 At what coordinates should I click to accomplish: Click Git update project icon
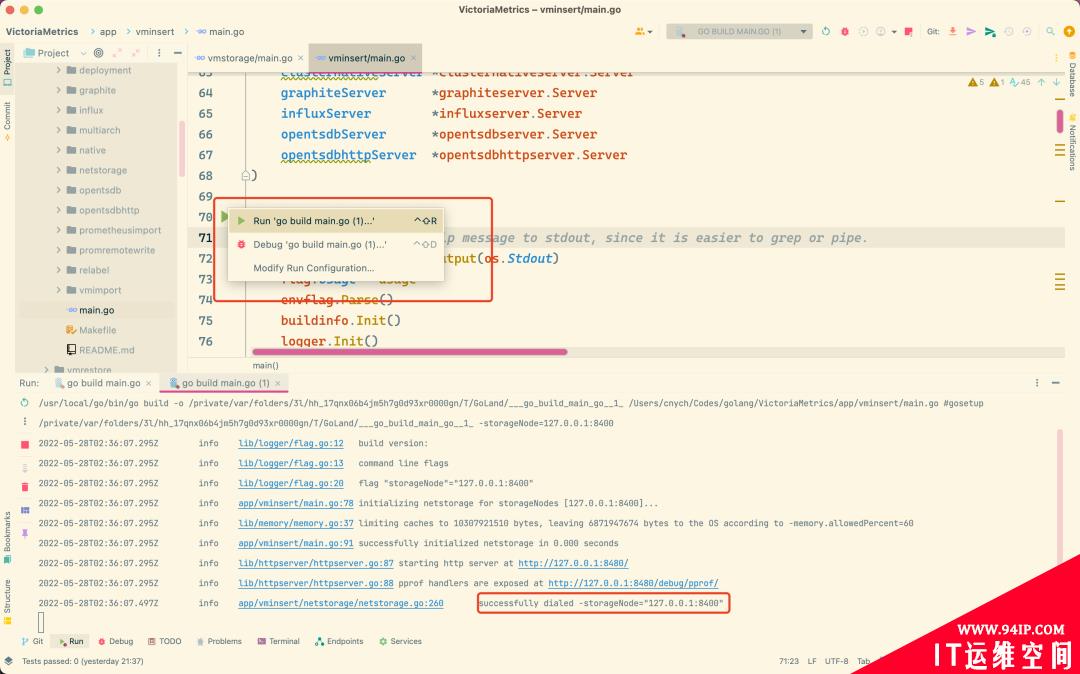click(x=953, y=32)
